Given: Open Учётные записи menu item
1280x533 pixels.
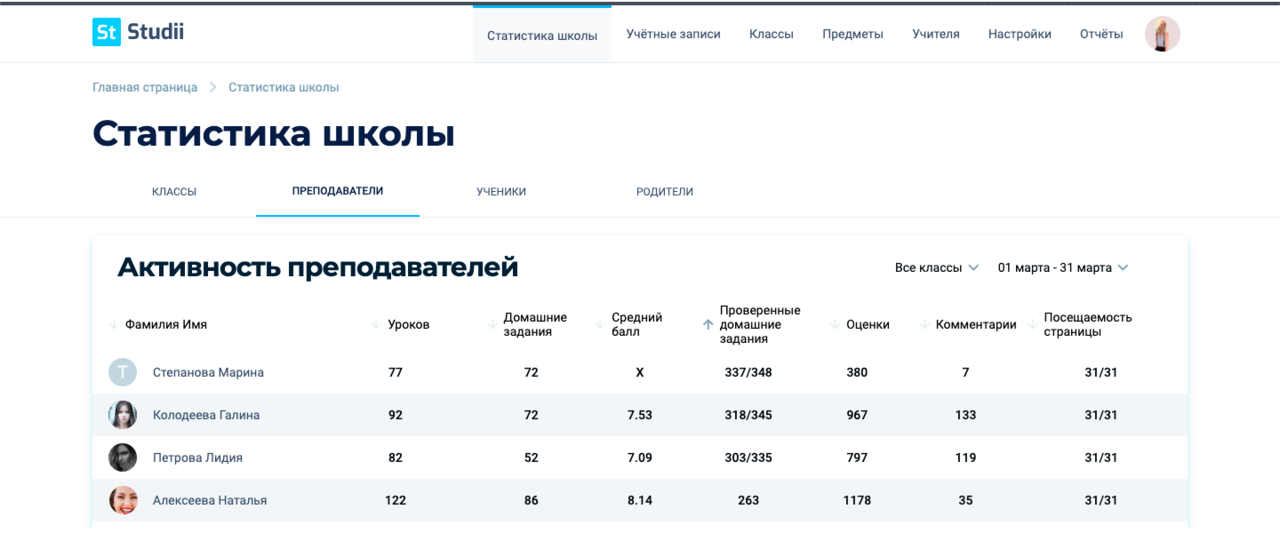Looking at the screenshot, I should pos(673,34).
